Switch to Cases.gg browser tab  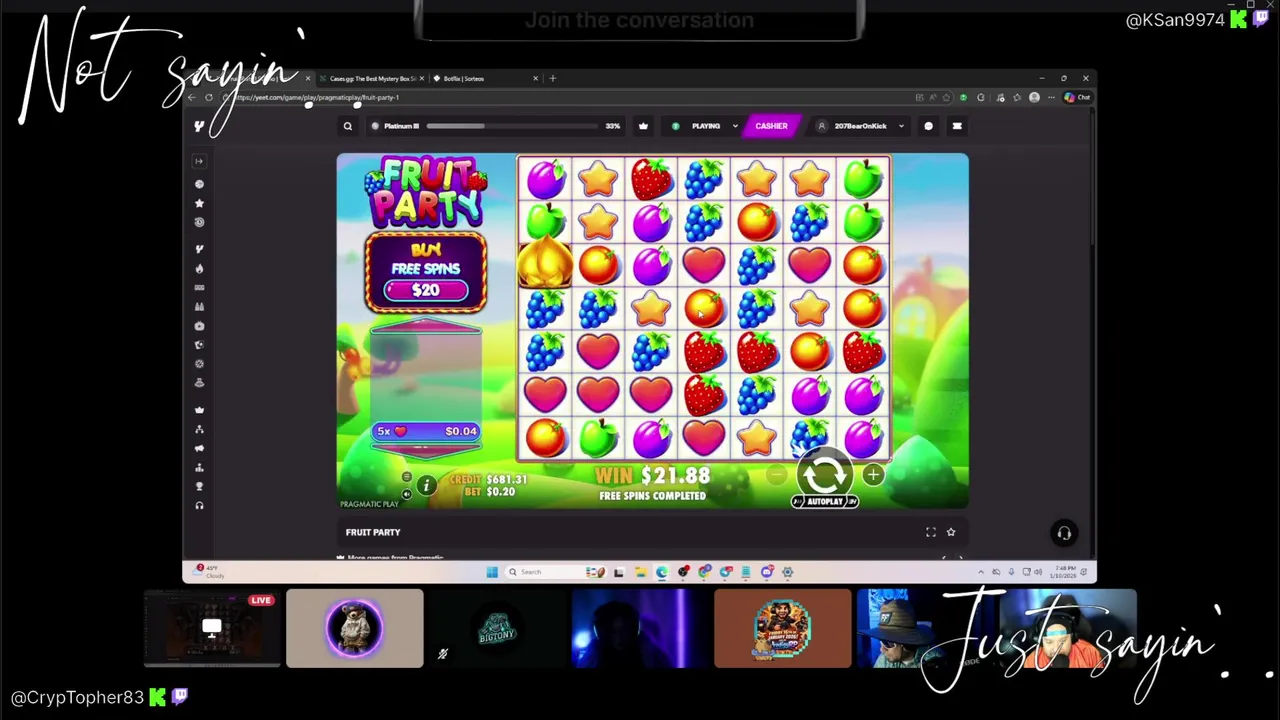(372, 78)
